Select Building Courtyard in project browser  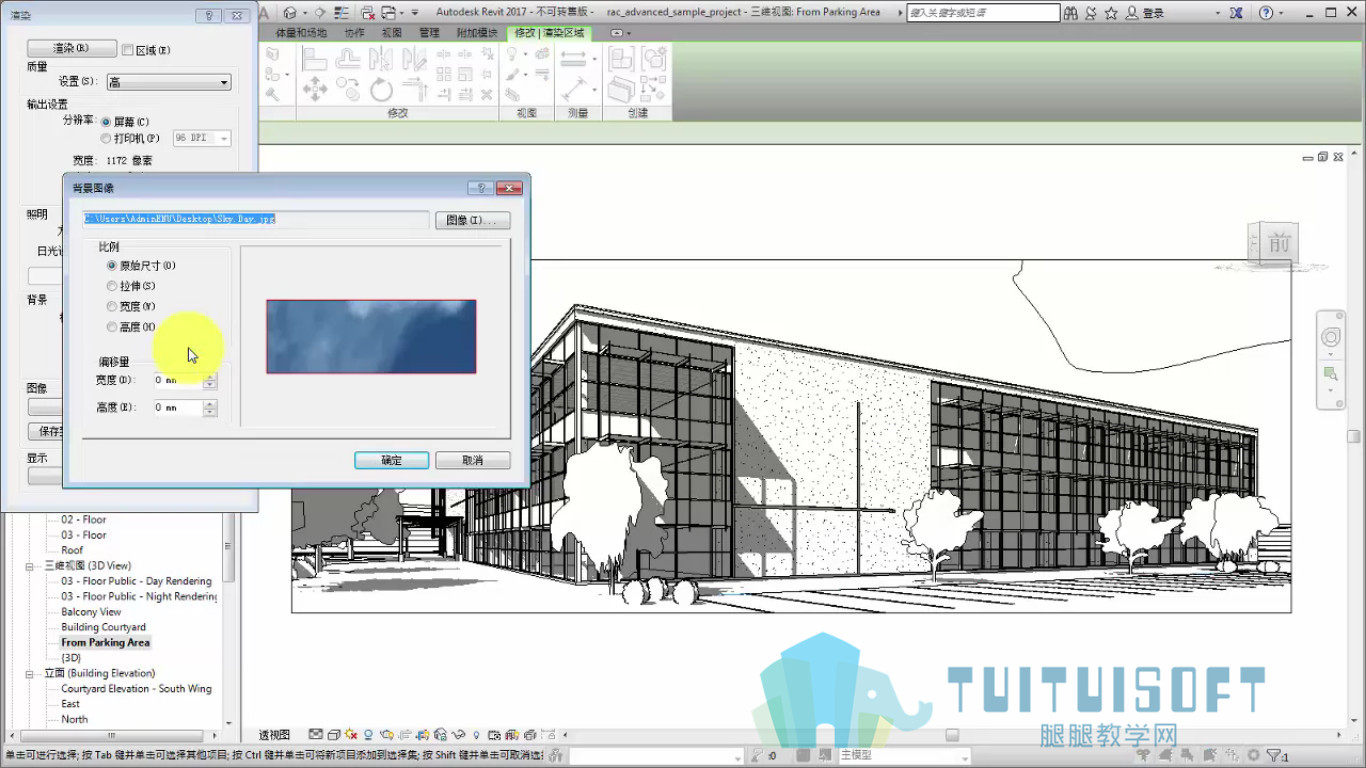point(103,627)
